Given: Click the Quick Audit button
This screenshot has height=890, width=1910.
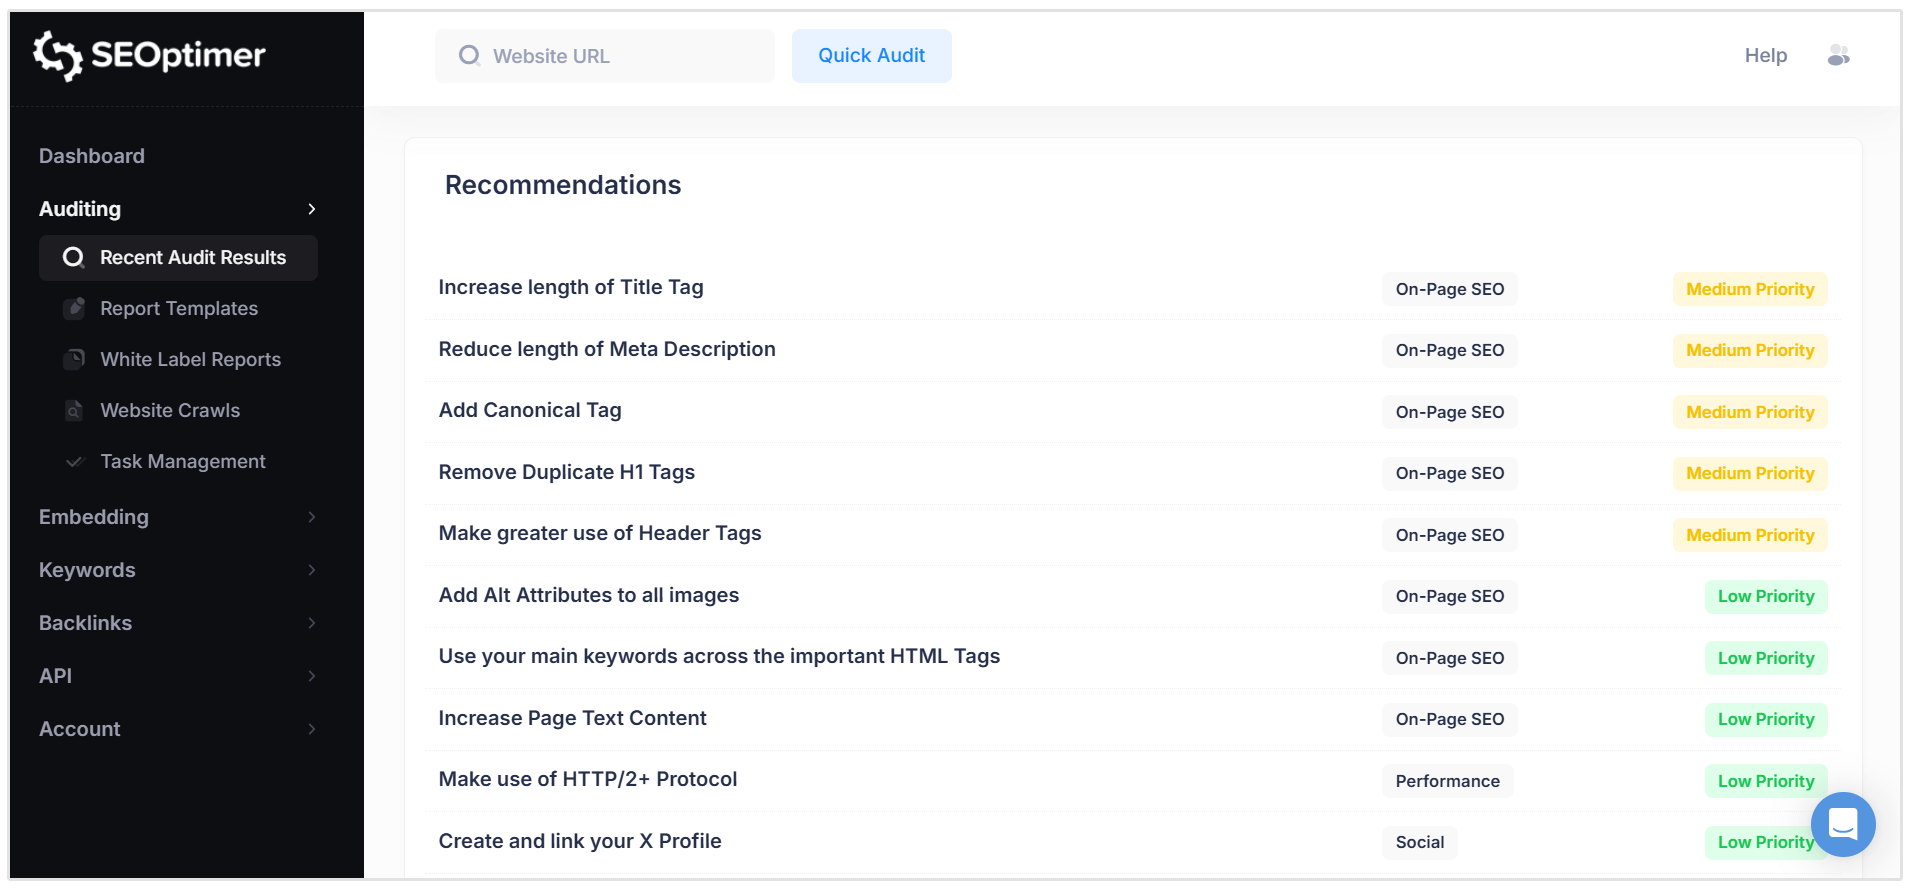Looking at the screenshot, I should [872, 56].
